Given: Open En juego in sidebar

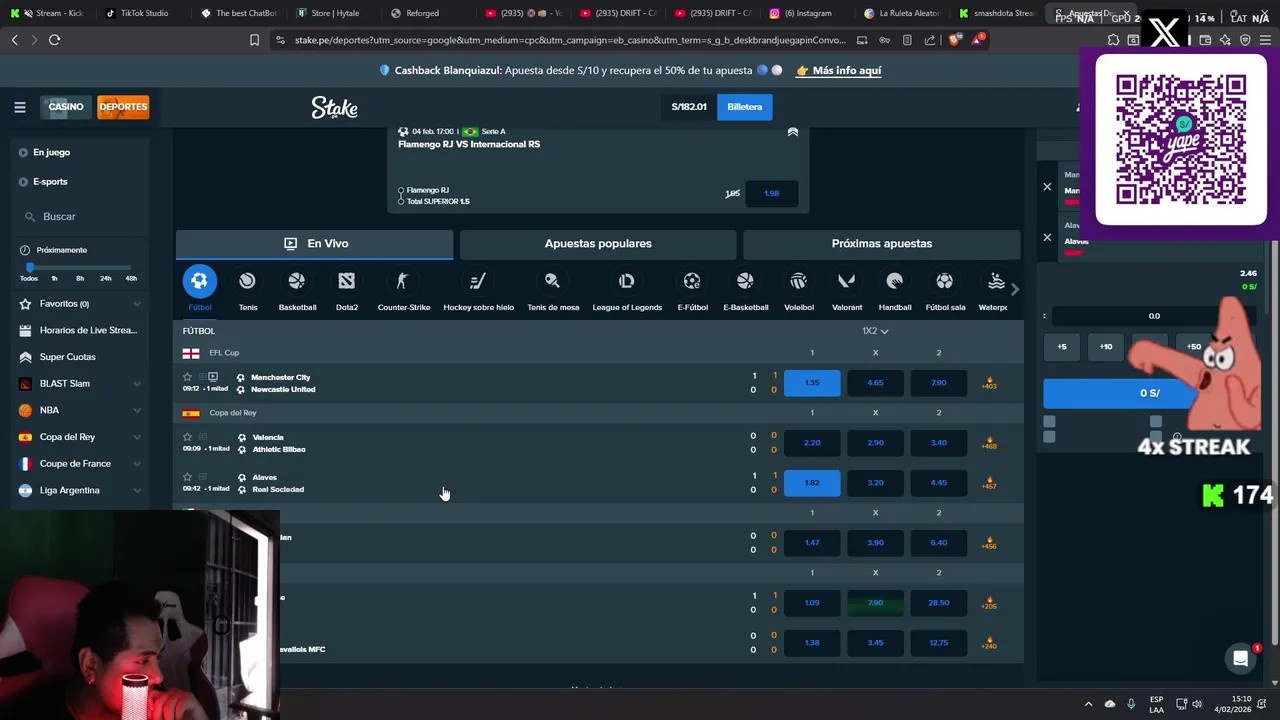Looking at the screenshot, I should coord(51,152).
